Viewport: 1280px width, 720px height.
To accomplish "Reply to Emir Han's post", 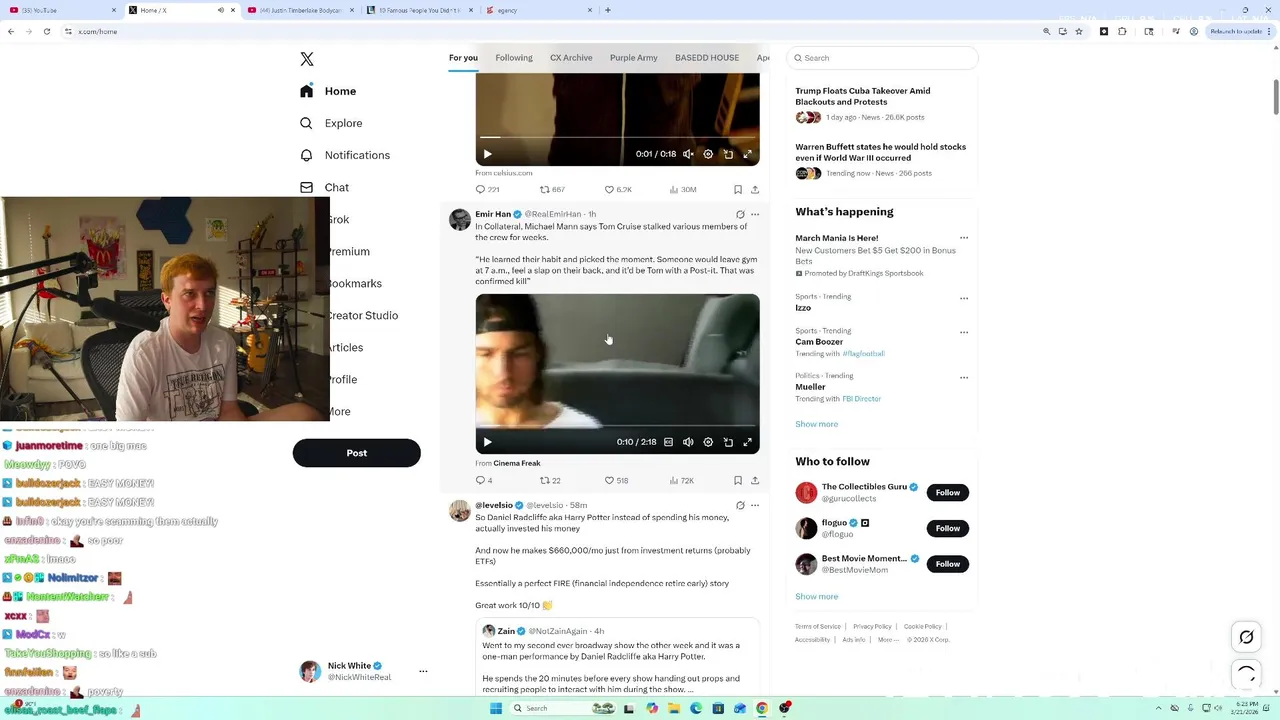I will tap(484, 480).
